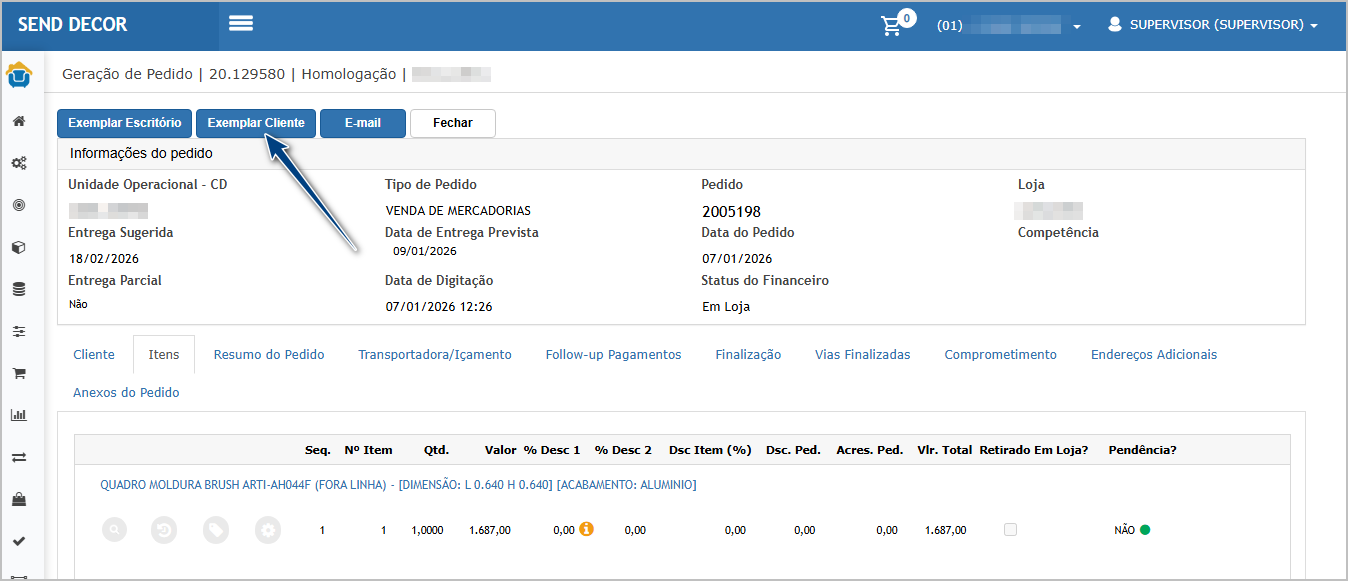Expand the SUPERVISOR user dropdown
1348x581 pixels.
click(1212, 25)
